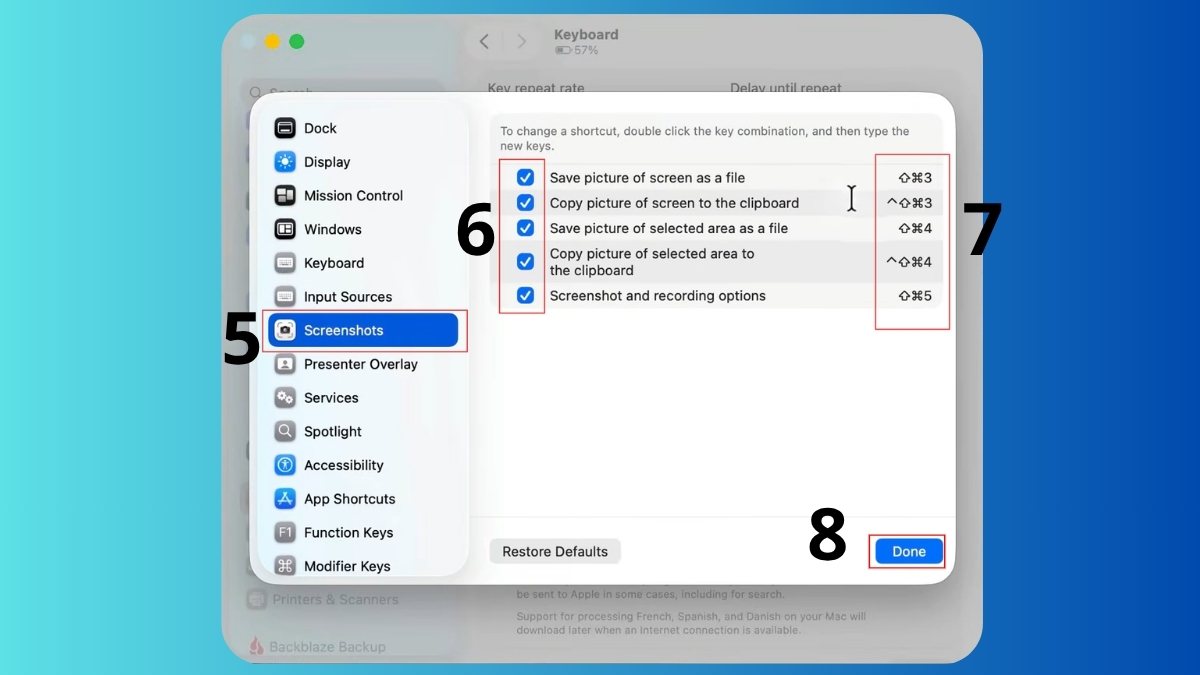Click the green zoom window button
The width and height of the screenshot is (1200, 675).
[296, 42]
